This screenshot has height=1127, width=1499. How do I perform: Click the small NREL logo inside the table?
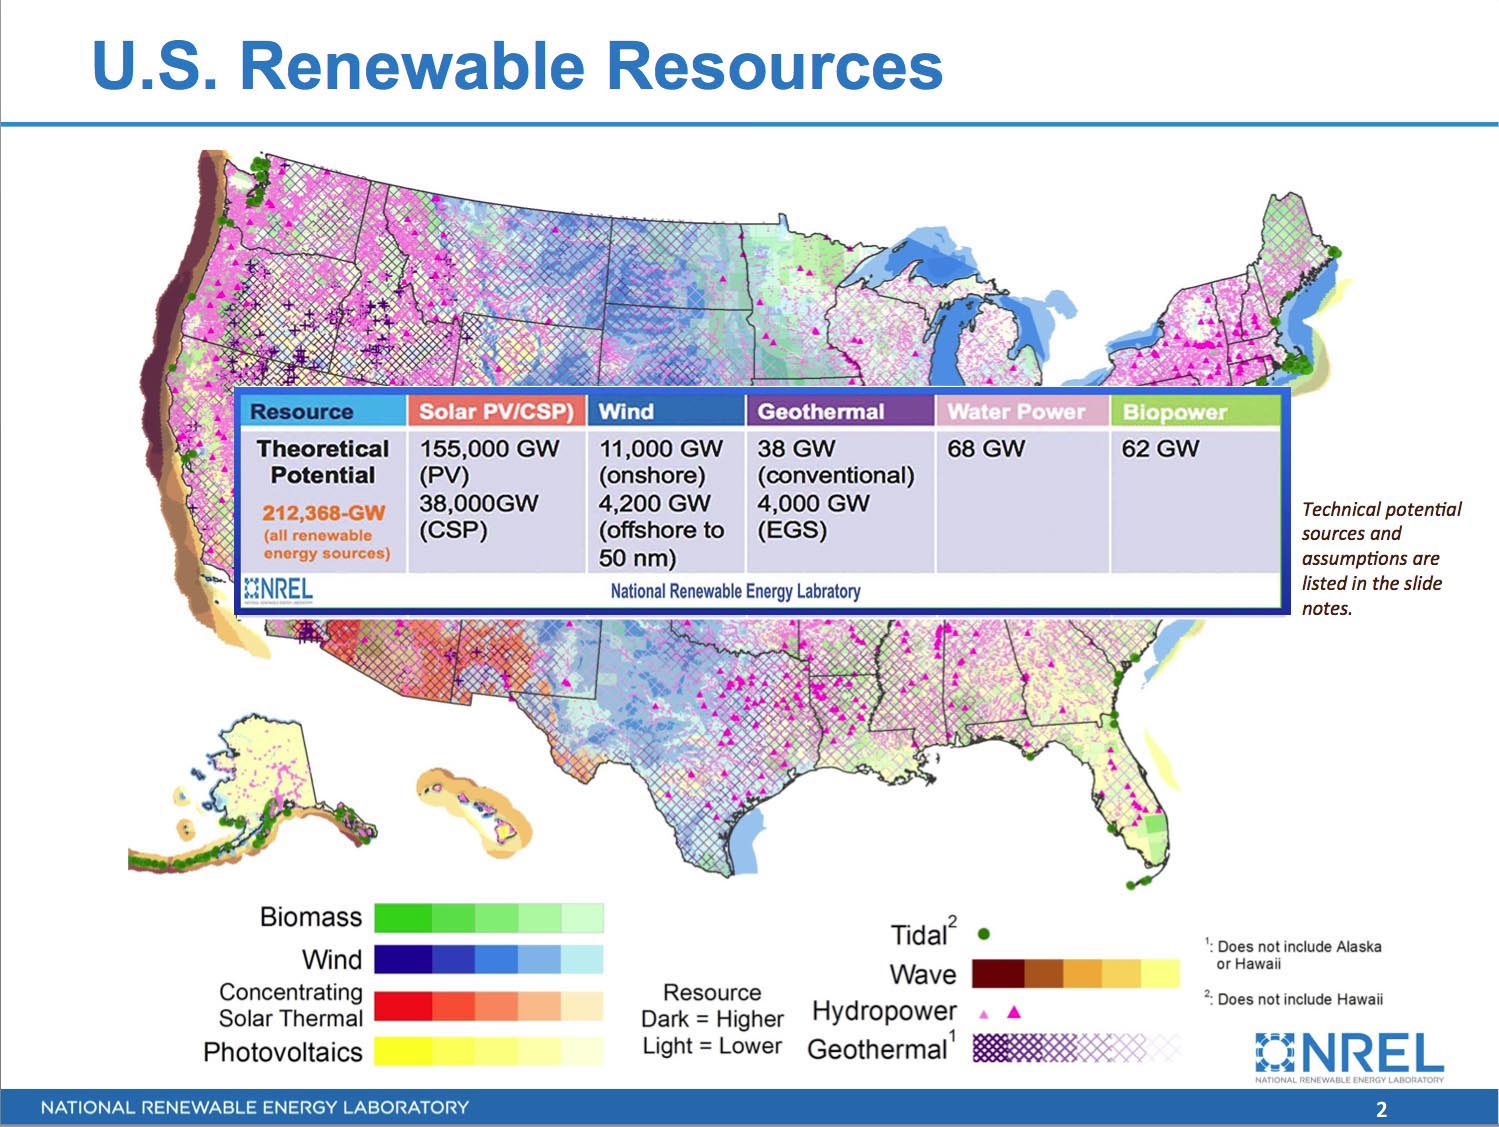[279, 590]
